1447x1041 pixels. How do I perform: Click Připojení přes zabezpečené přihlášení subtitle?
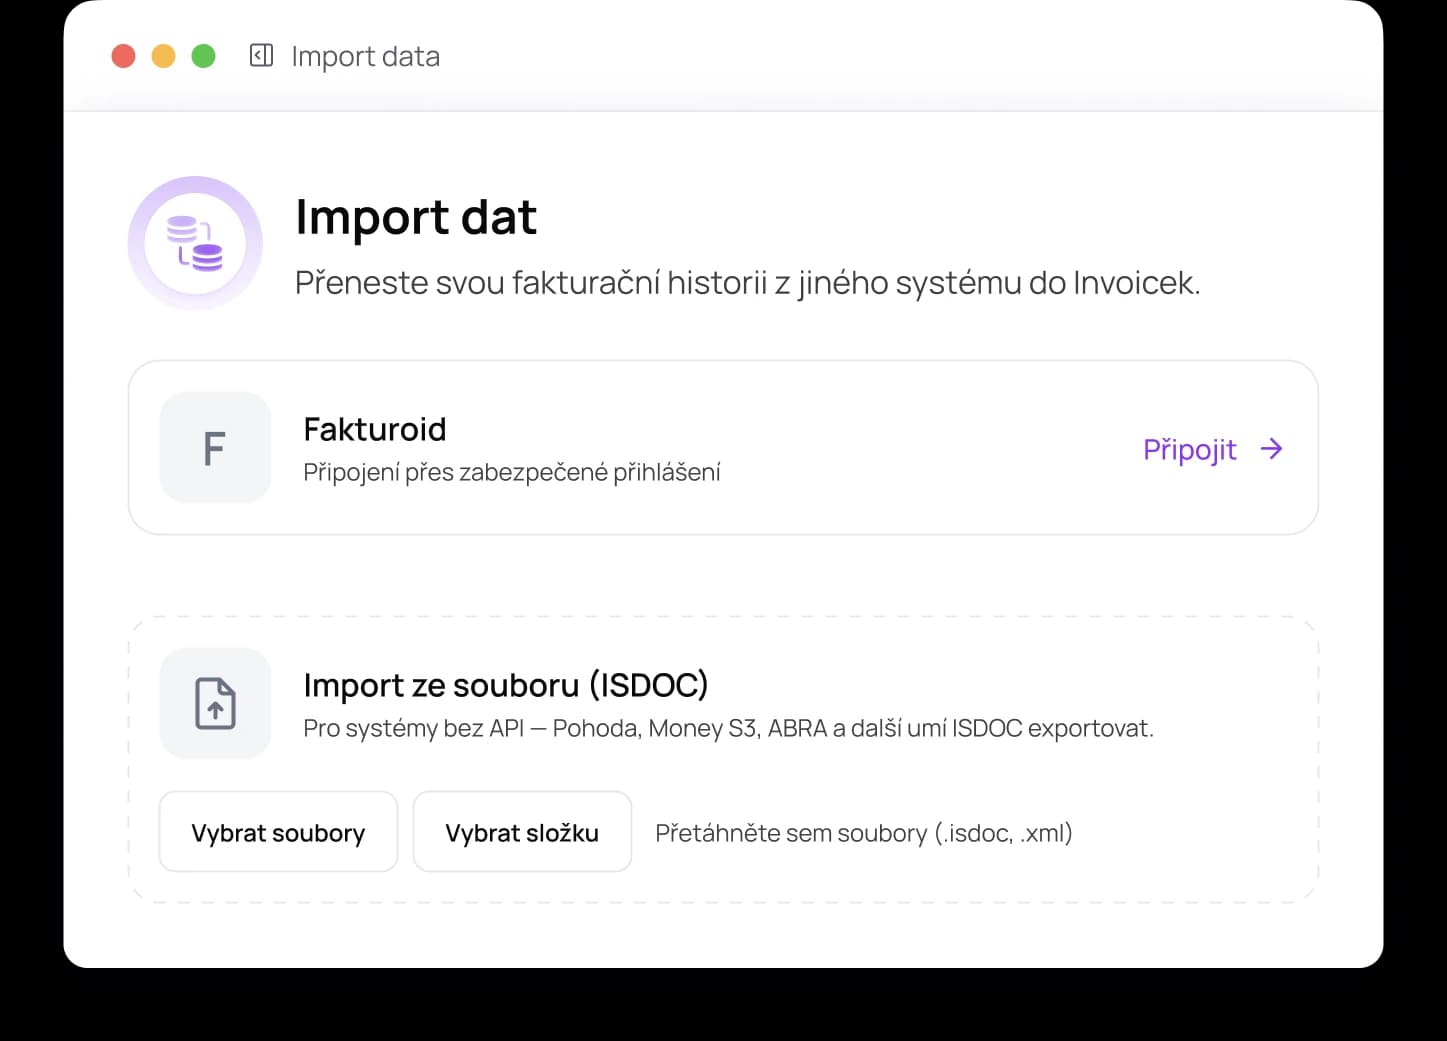coord(512,472)
